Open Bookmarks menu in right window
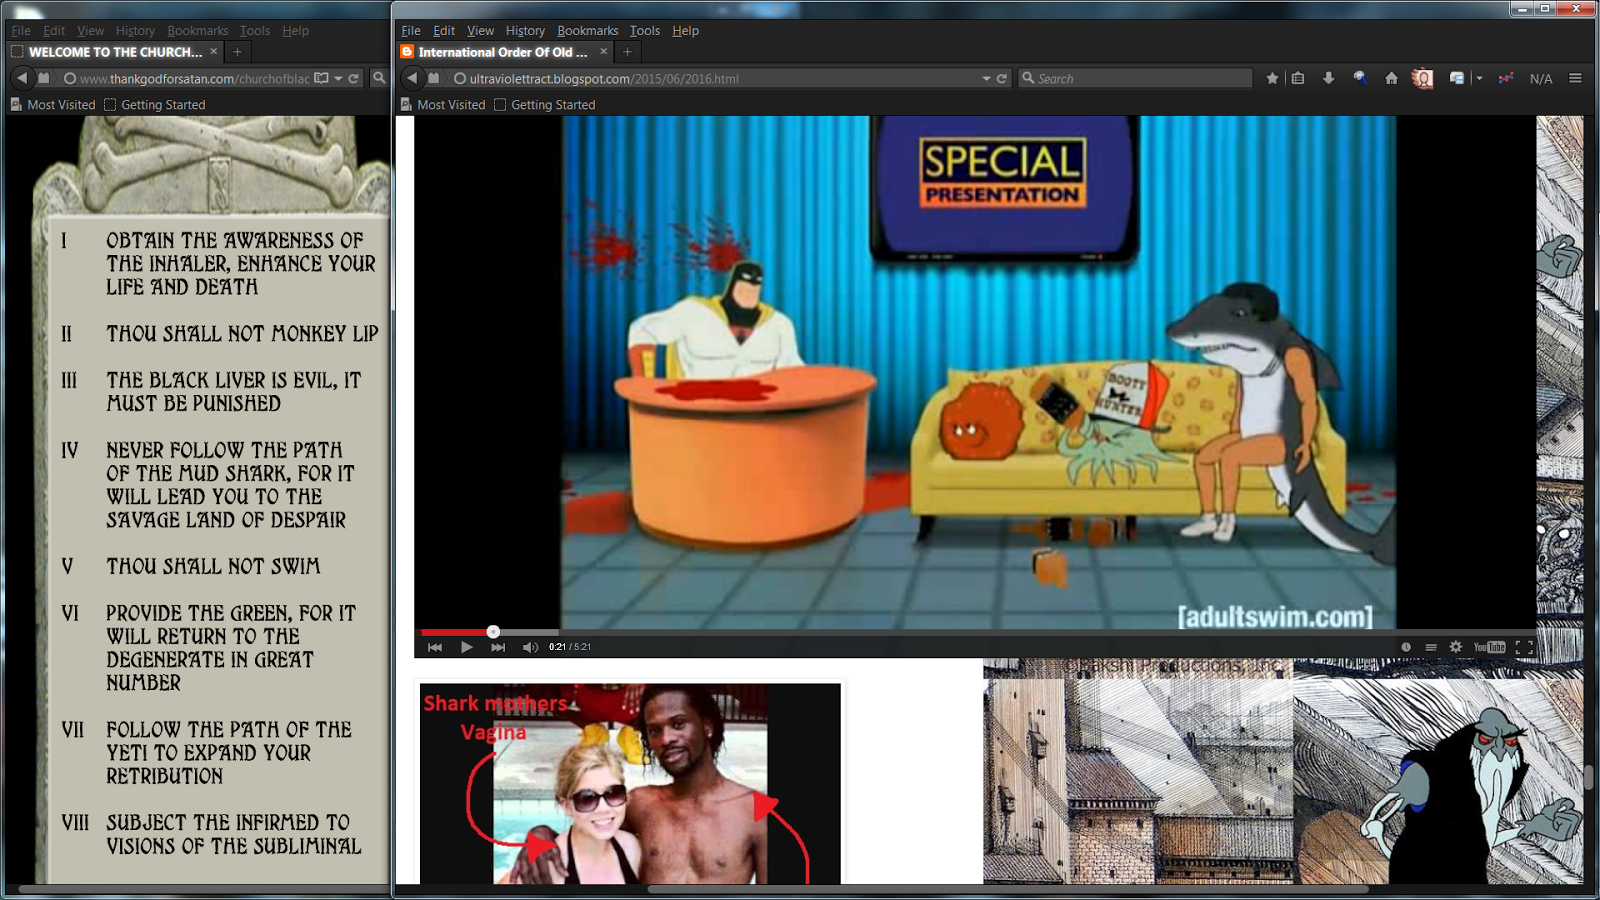 588,31
